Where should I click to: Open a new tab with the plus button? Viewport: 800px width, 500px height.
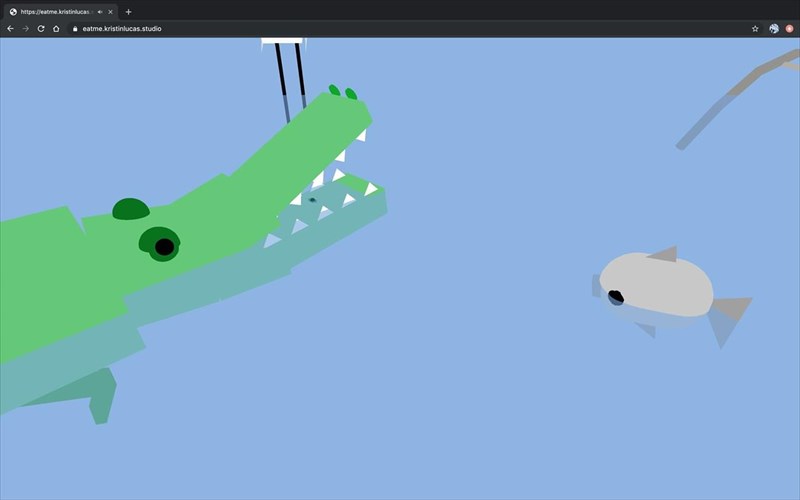click(128, 12)
